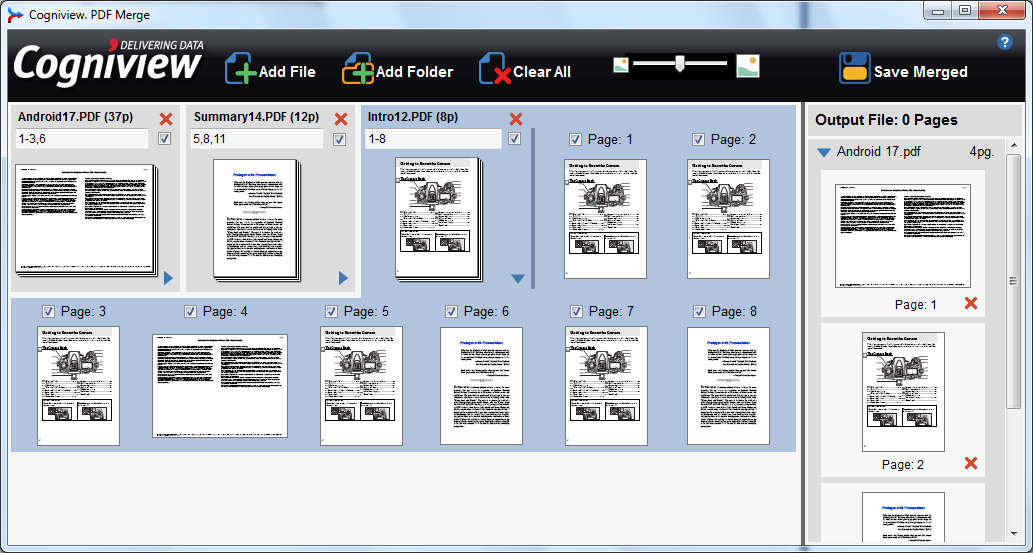Delete output Page: 1 with red X

[971, 303]
